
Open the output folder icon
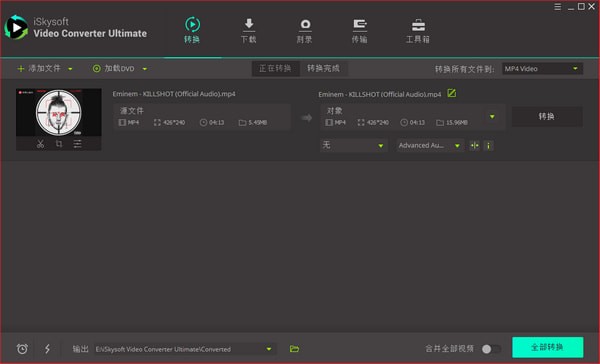coord(294,349)
